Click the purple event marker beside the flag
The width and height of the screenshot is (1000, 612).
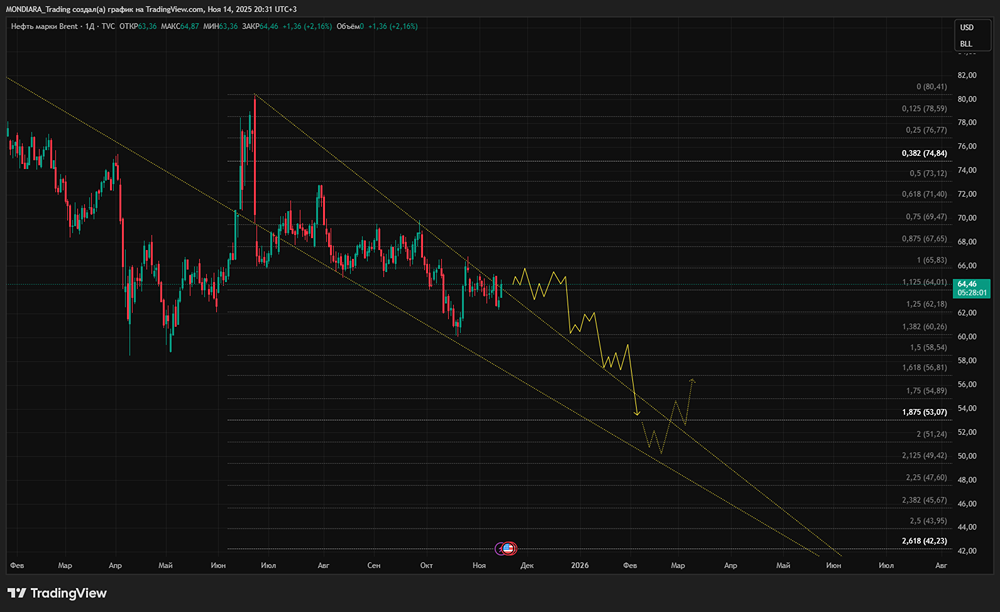point(500,548)
